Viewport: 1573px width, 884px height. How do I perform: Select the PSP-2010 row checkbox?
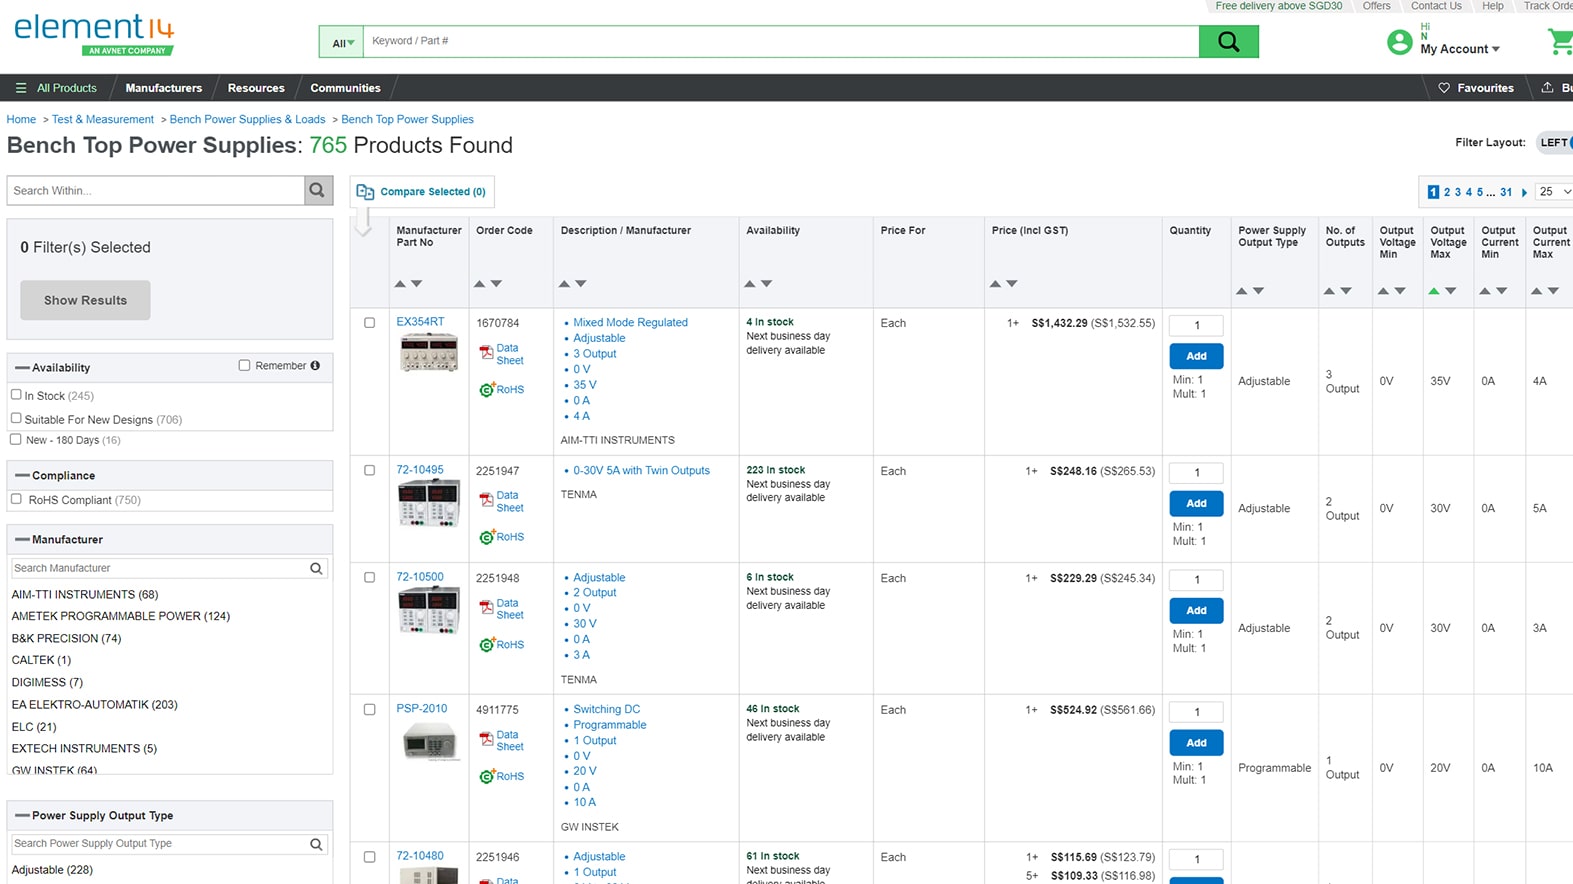(x=369, y=710)
